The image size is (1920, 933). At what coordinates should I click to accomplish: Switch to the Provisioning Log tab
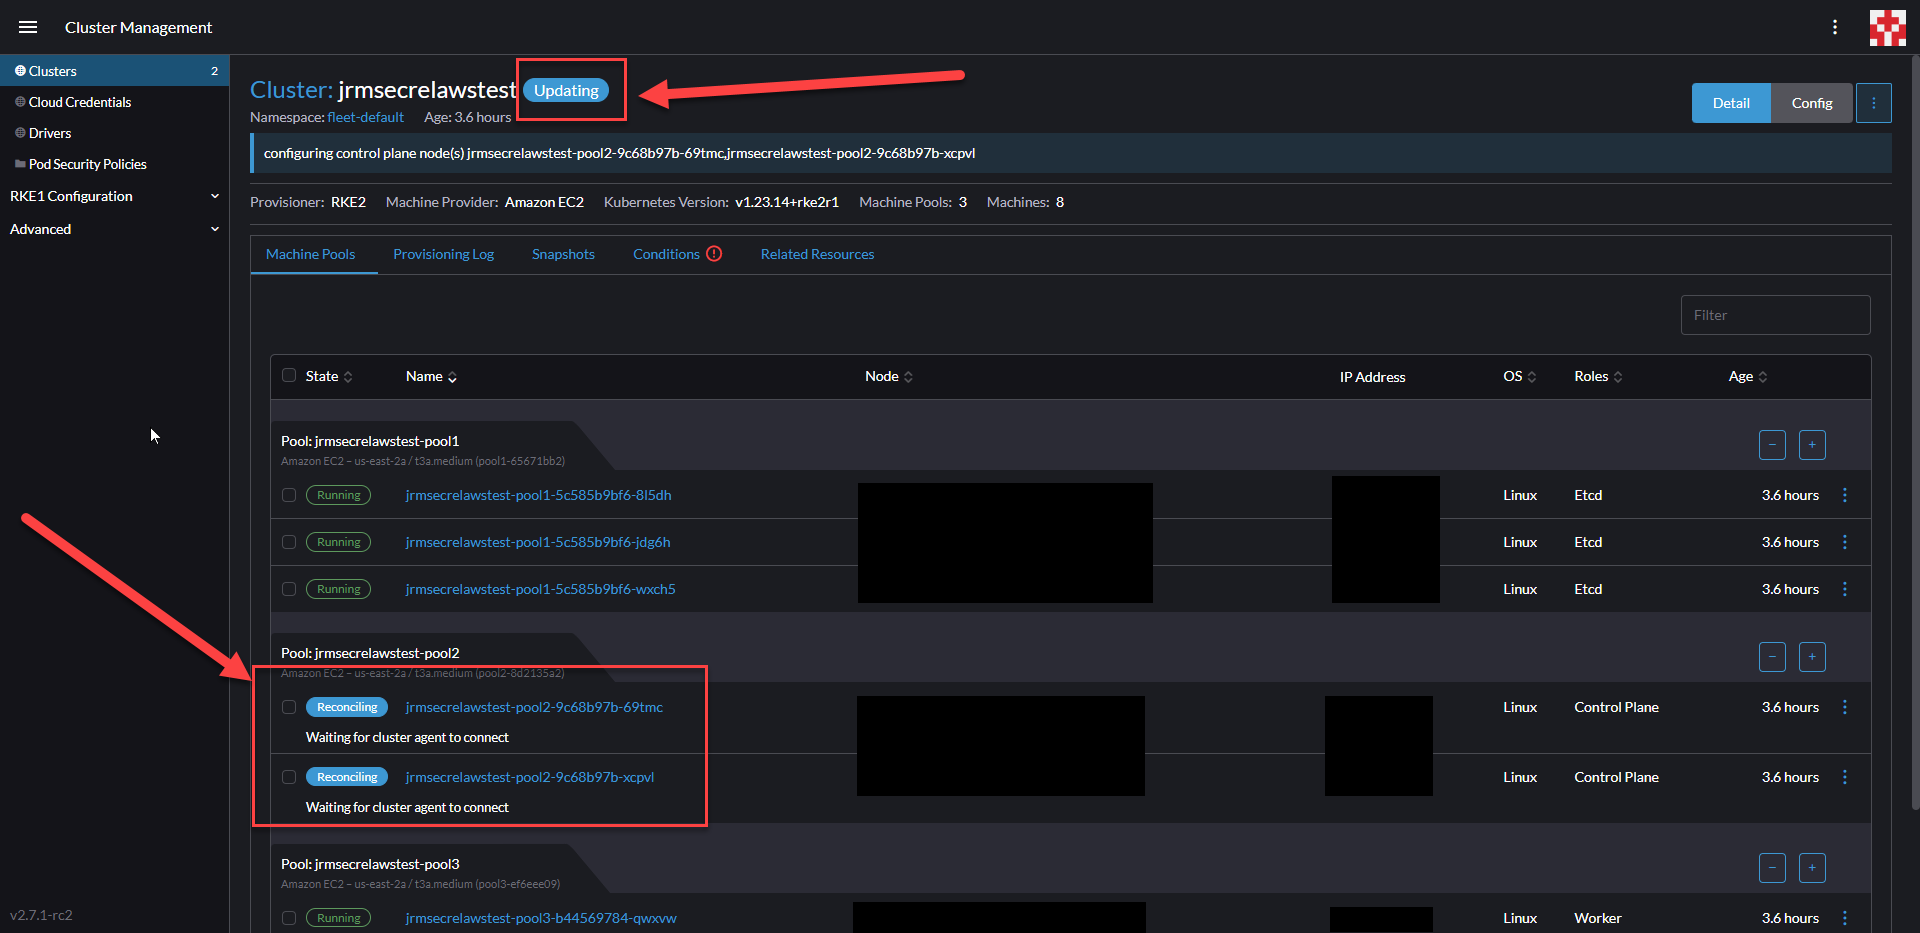(443, 254)
